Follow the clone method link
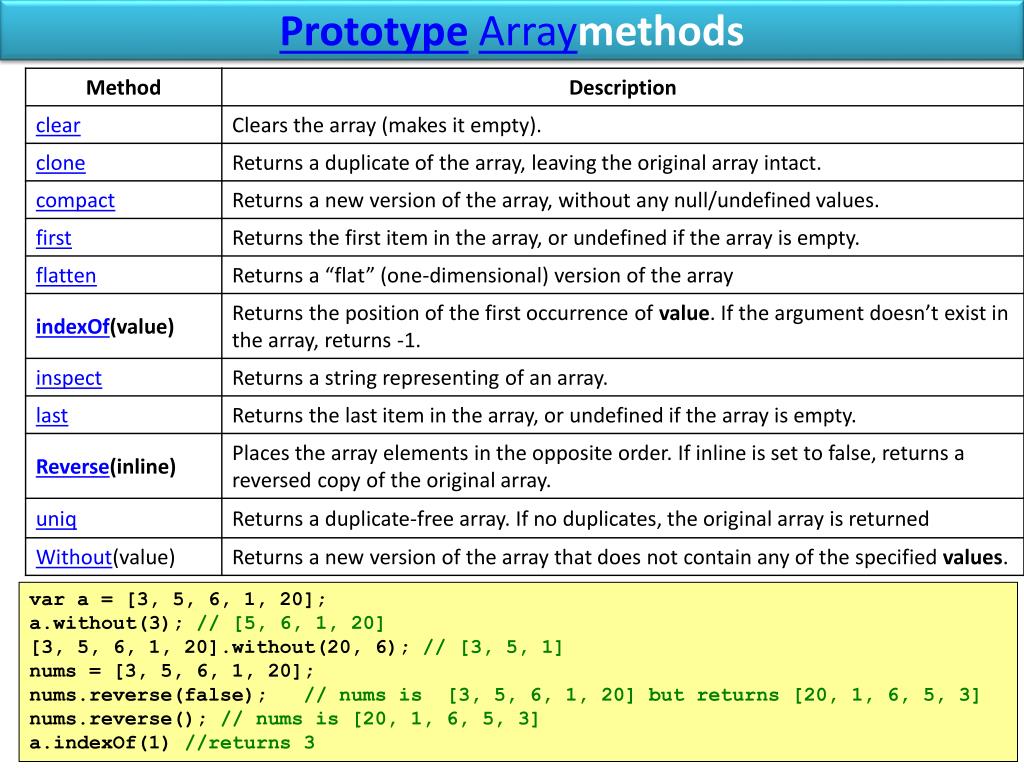This screenshot has height=768, width=1024. click(60, 163)
